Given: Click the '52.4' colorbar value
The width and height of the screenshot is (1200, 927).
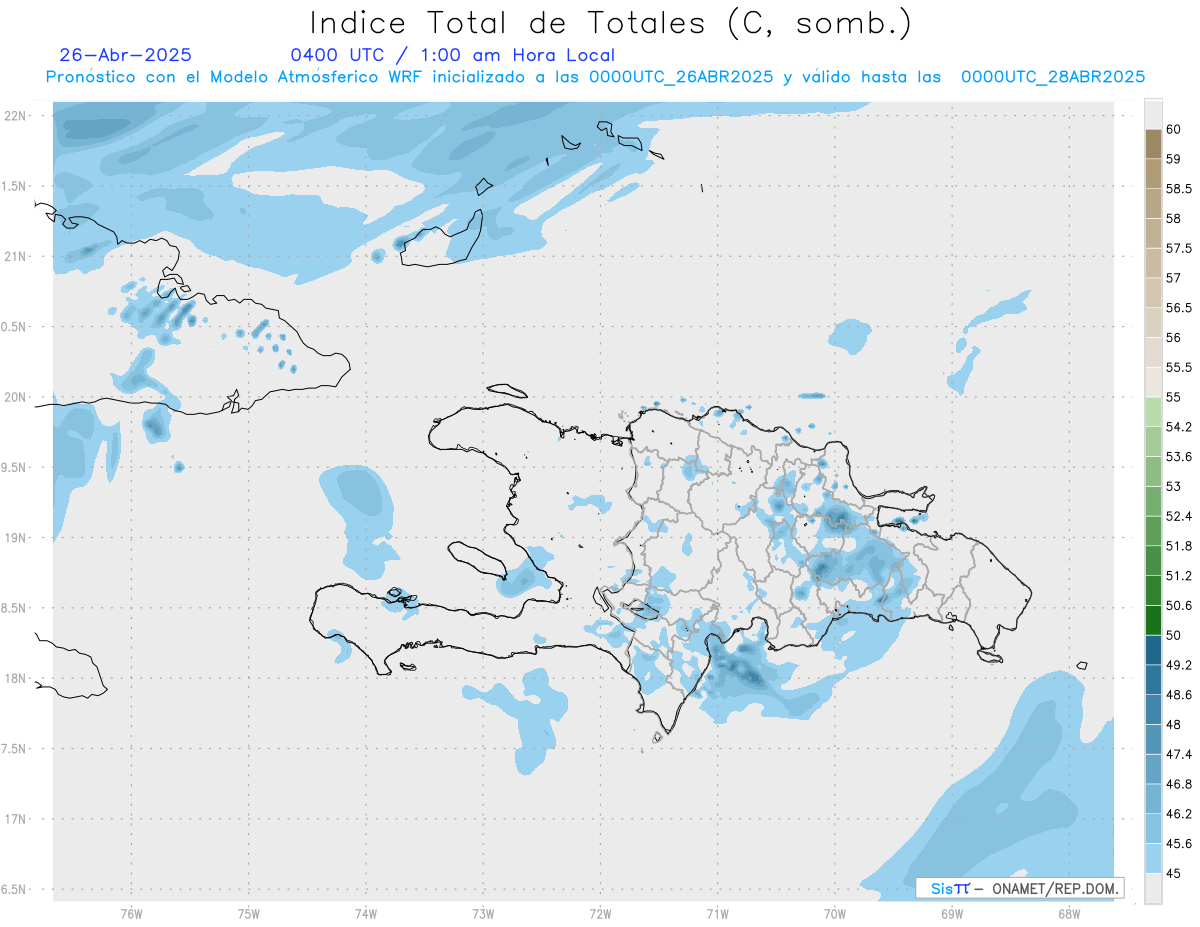Looking at the screenshot, I should [x=1179, y=516].
